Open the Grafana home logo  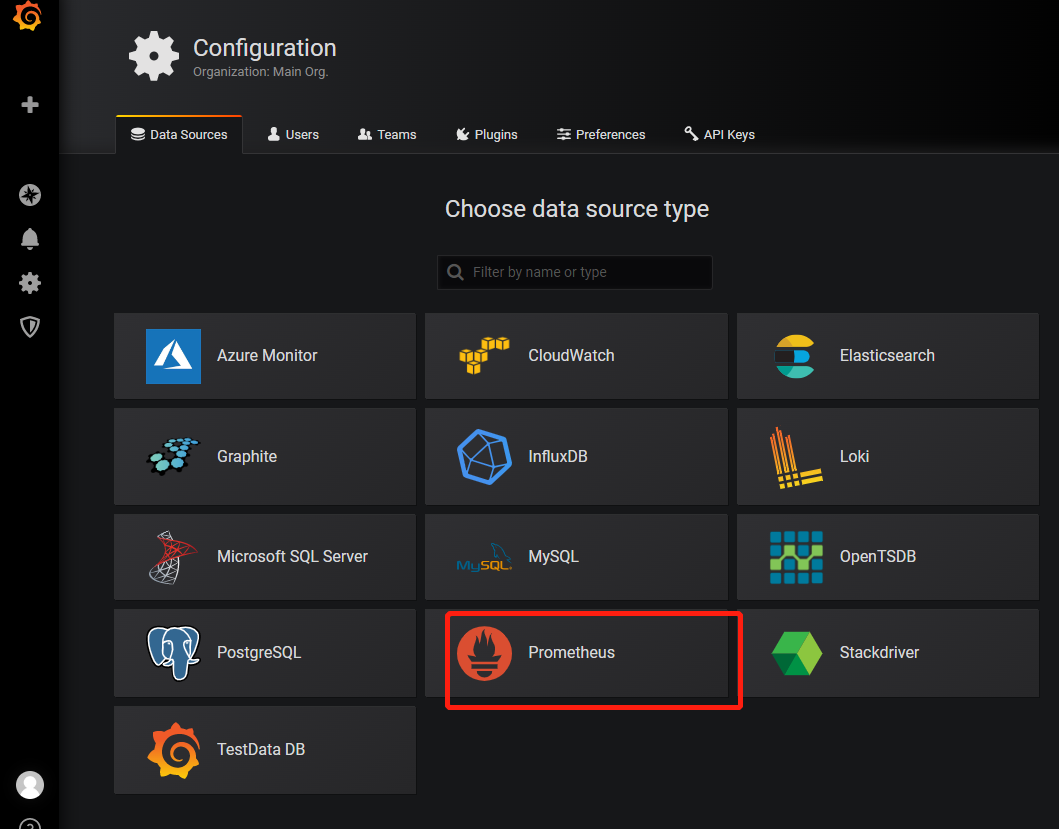click(x=28, y=16)
